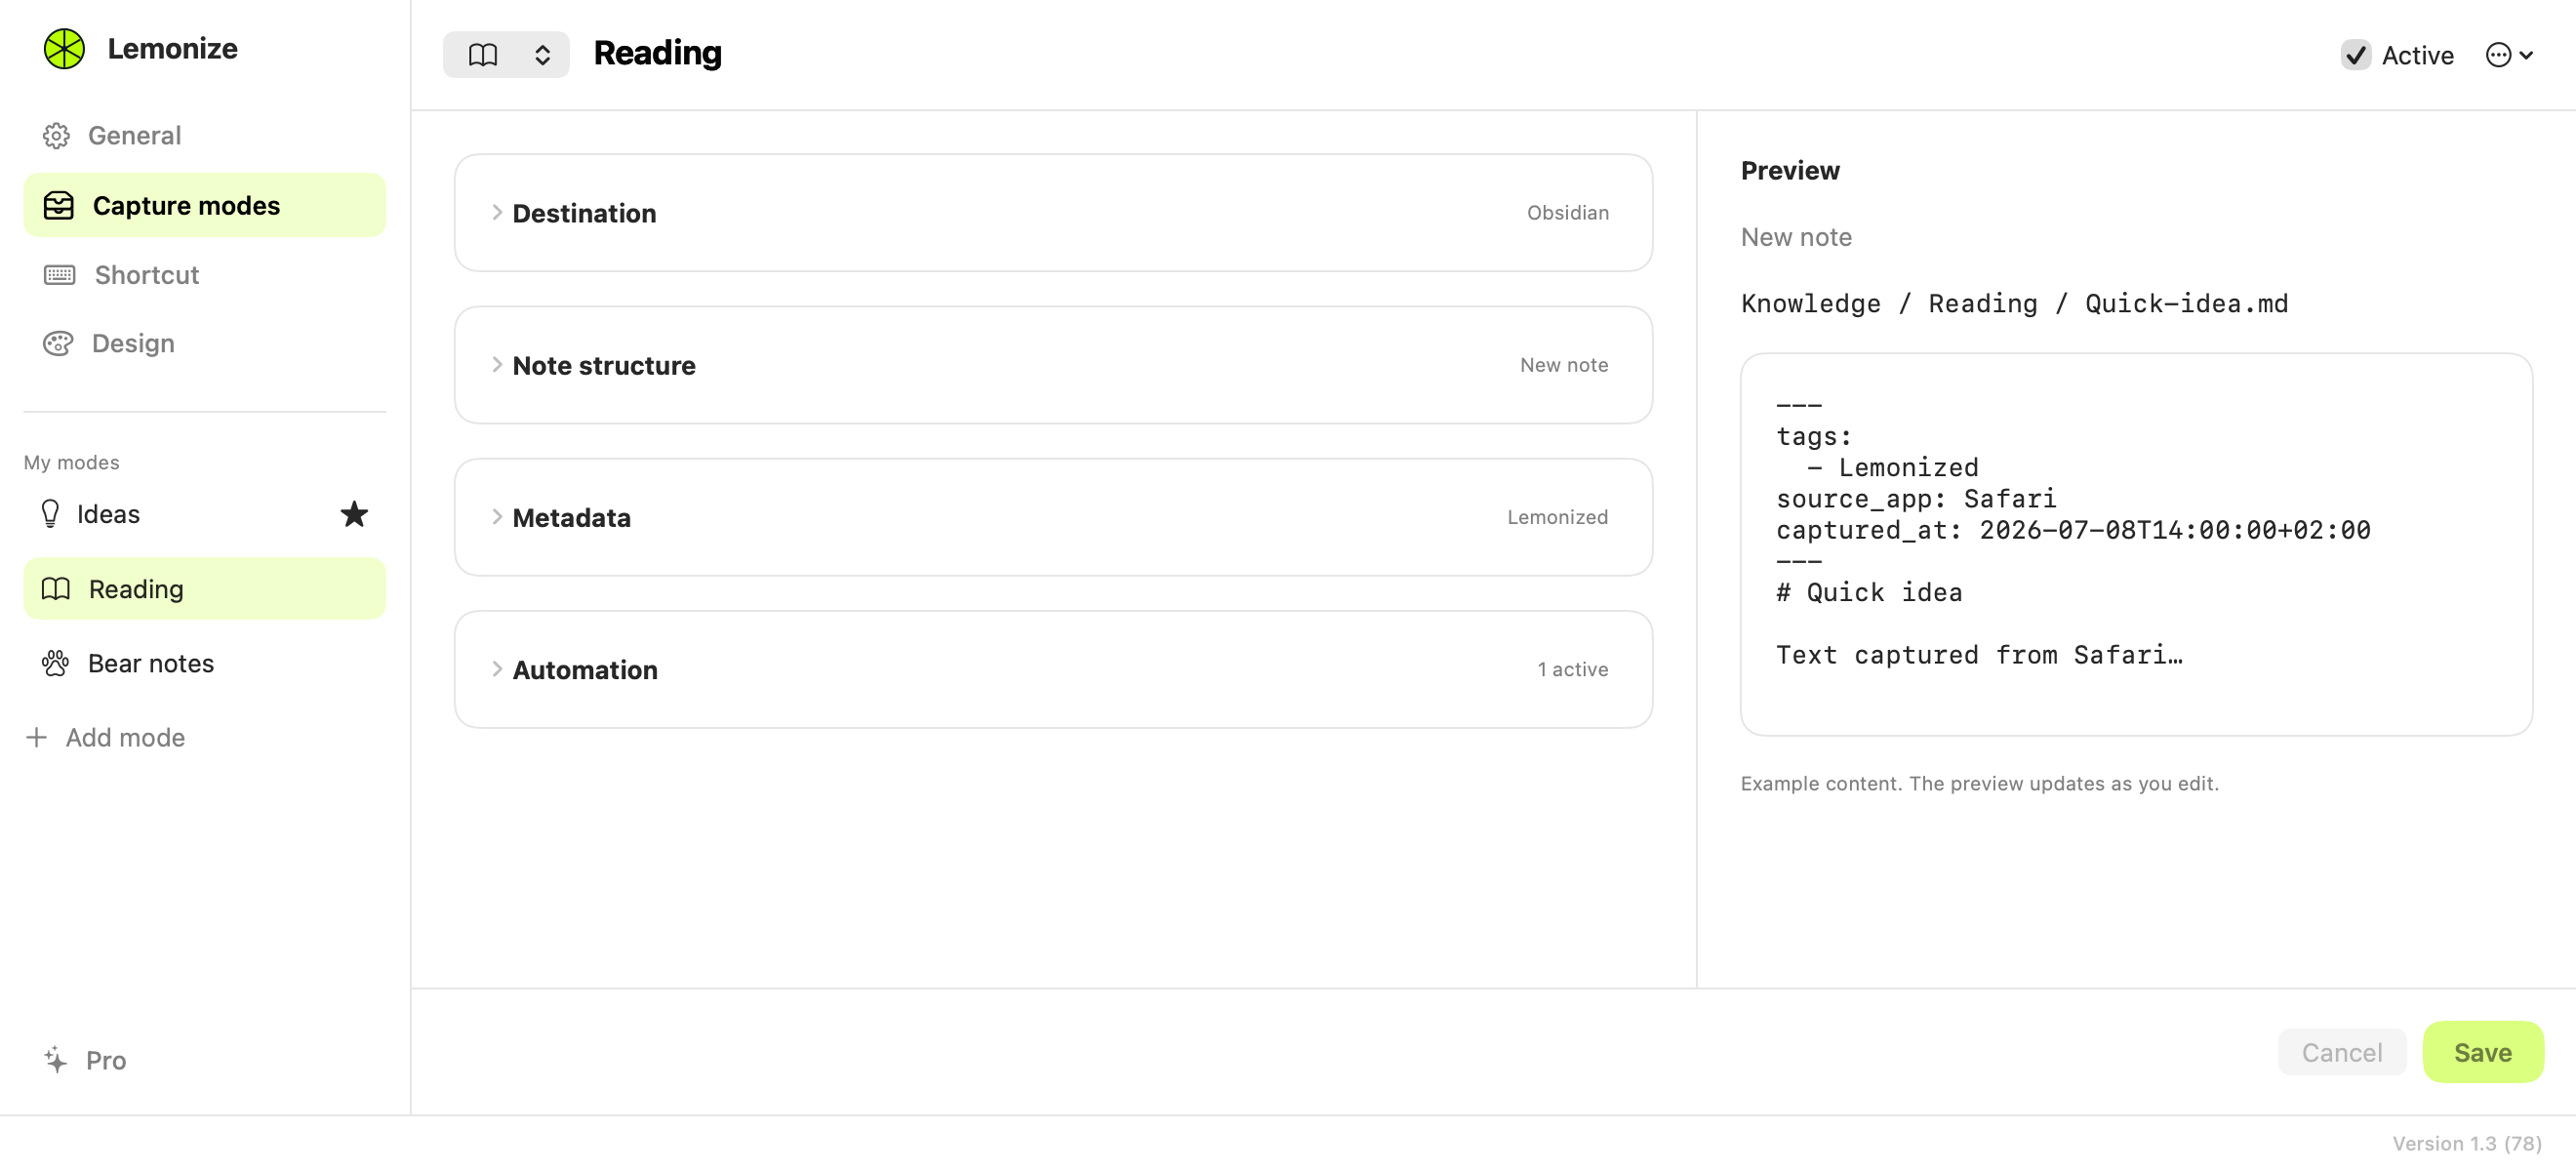Click the Metadata heading
The image size is (2576, 1171).
(571, 517)
